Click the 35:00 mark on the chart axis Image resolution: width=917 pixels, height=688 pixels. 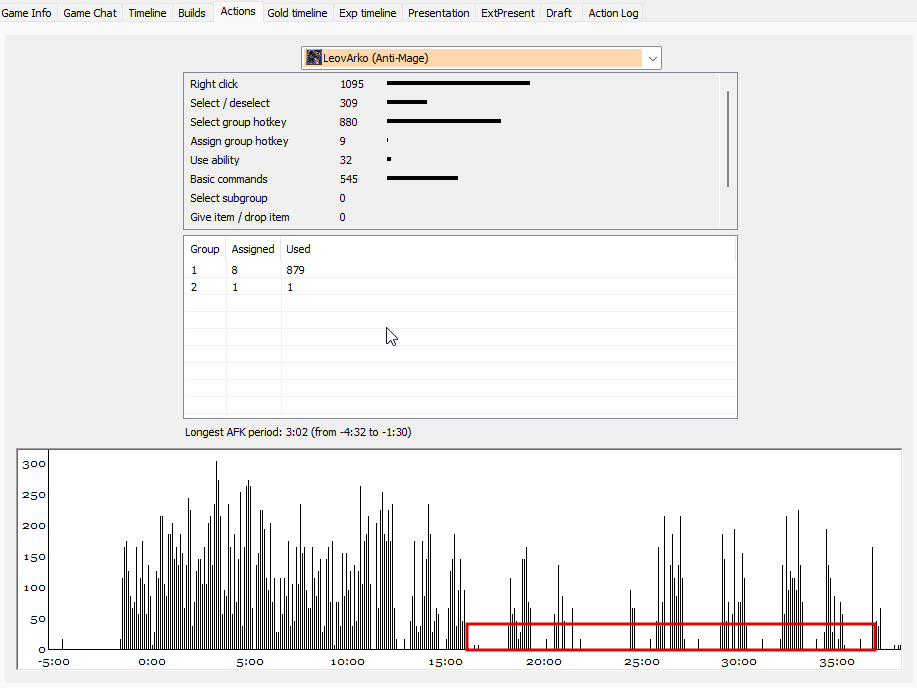[x=837, y=662]
